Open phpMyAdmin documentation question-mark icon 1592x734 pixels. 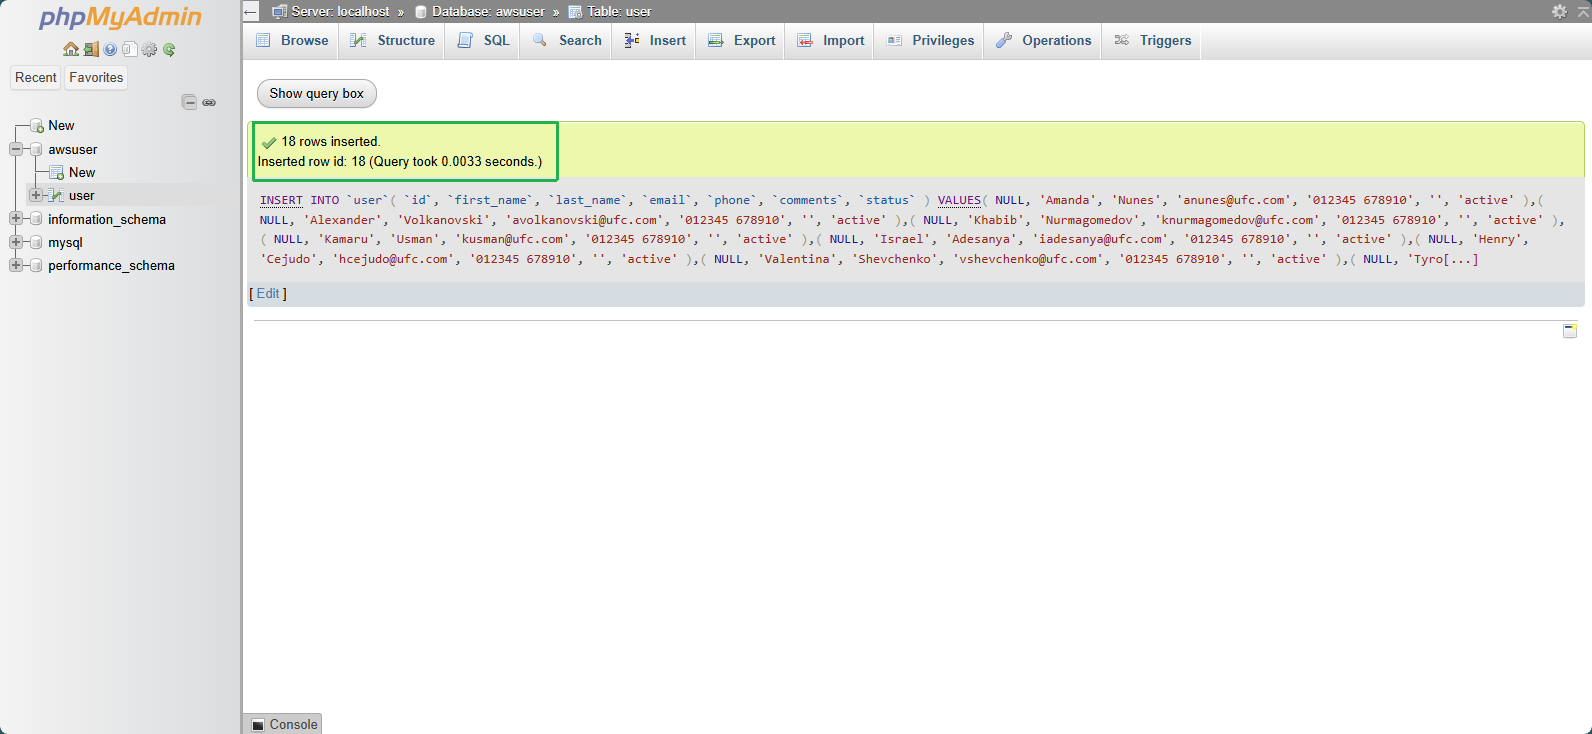(x=110, y=49)
